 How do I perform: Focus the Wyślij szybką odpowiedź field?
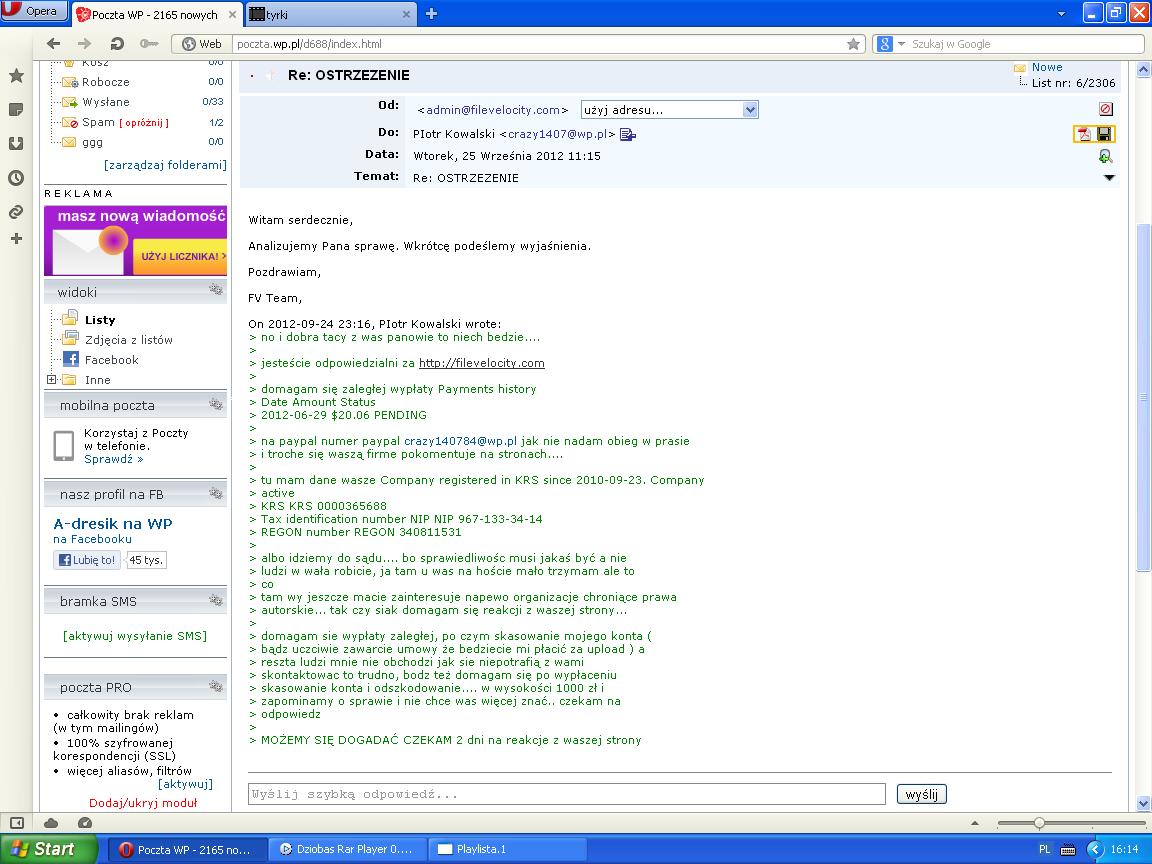tap(566, 793)
